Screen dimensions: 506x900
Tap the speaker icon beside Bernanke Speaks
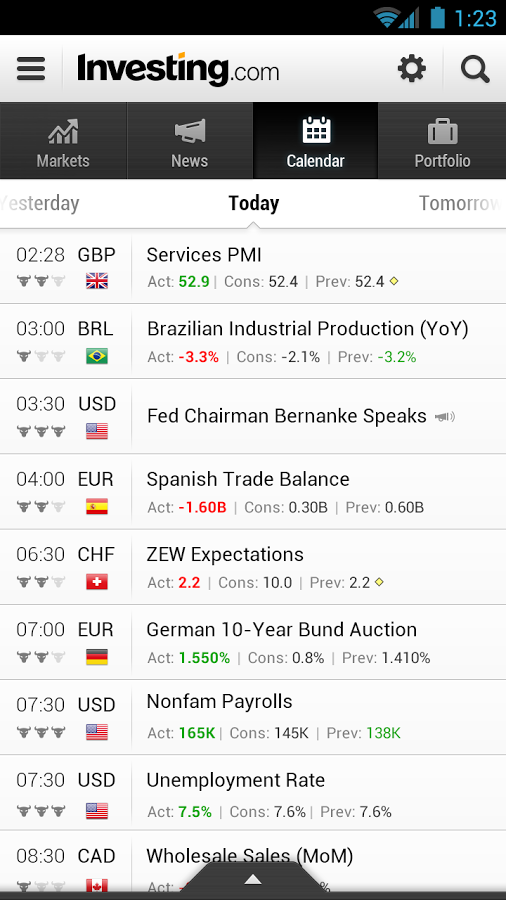pyautogui.click(x=445, y=416)
